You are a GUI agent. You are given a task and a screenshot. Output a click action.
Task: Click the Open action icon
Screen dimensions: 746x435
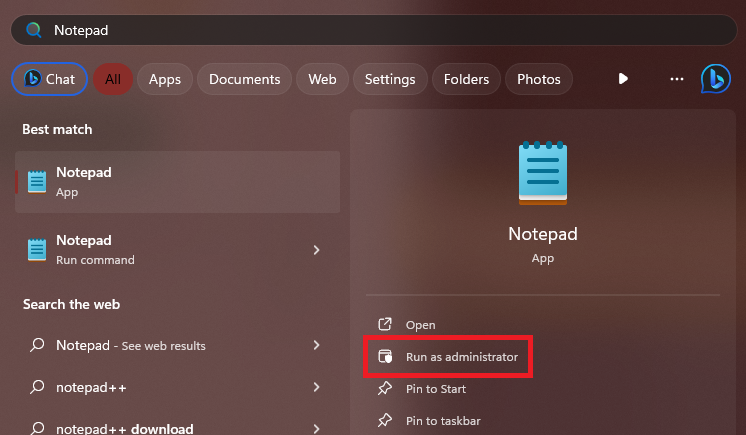coord(384,325)
